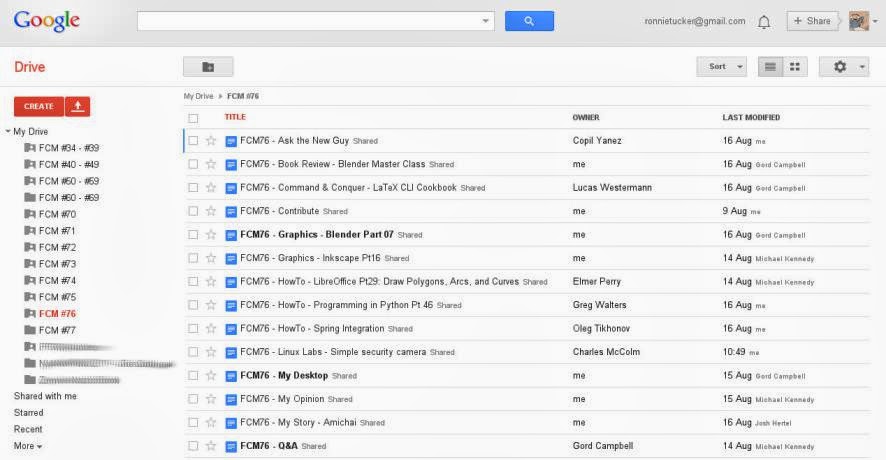Switch to grid view icon
The height and width of the screenshot is (460, 886).
(x=795, y=67)
